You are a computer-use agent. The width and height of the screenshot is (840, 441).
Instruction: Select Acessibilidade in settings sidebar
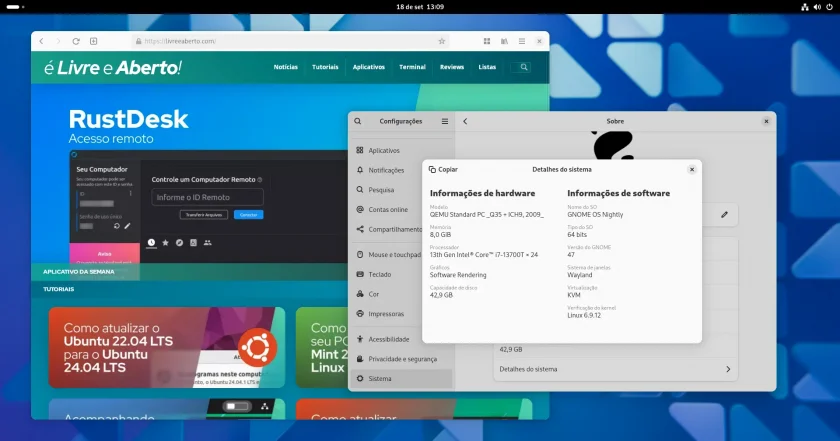[400, 339]
